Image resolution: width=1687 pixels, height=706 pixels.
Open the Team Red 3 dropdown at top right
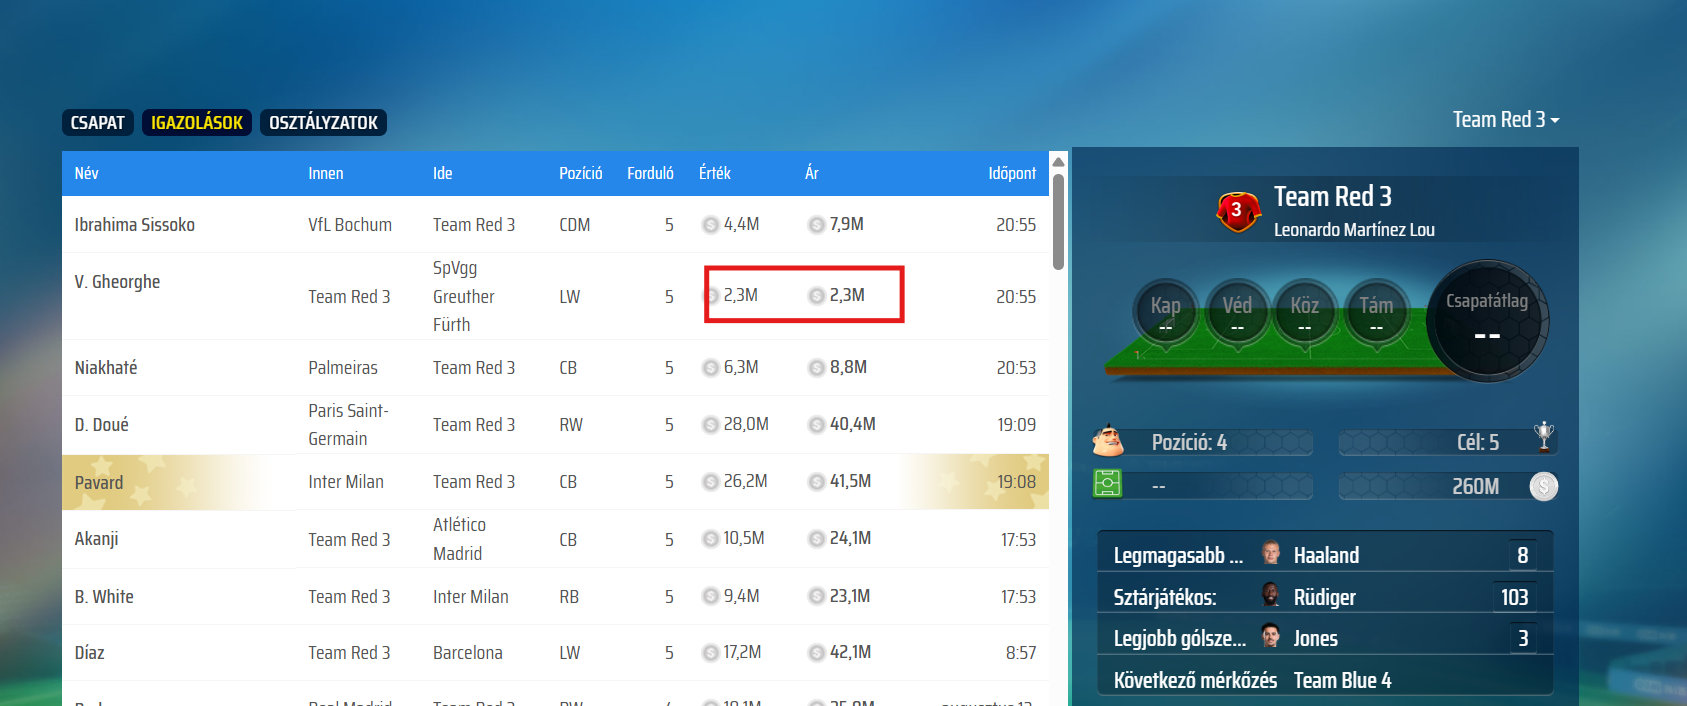point(1505,120)
